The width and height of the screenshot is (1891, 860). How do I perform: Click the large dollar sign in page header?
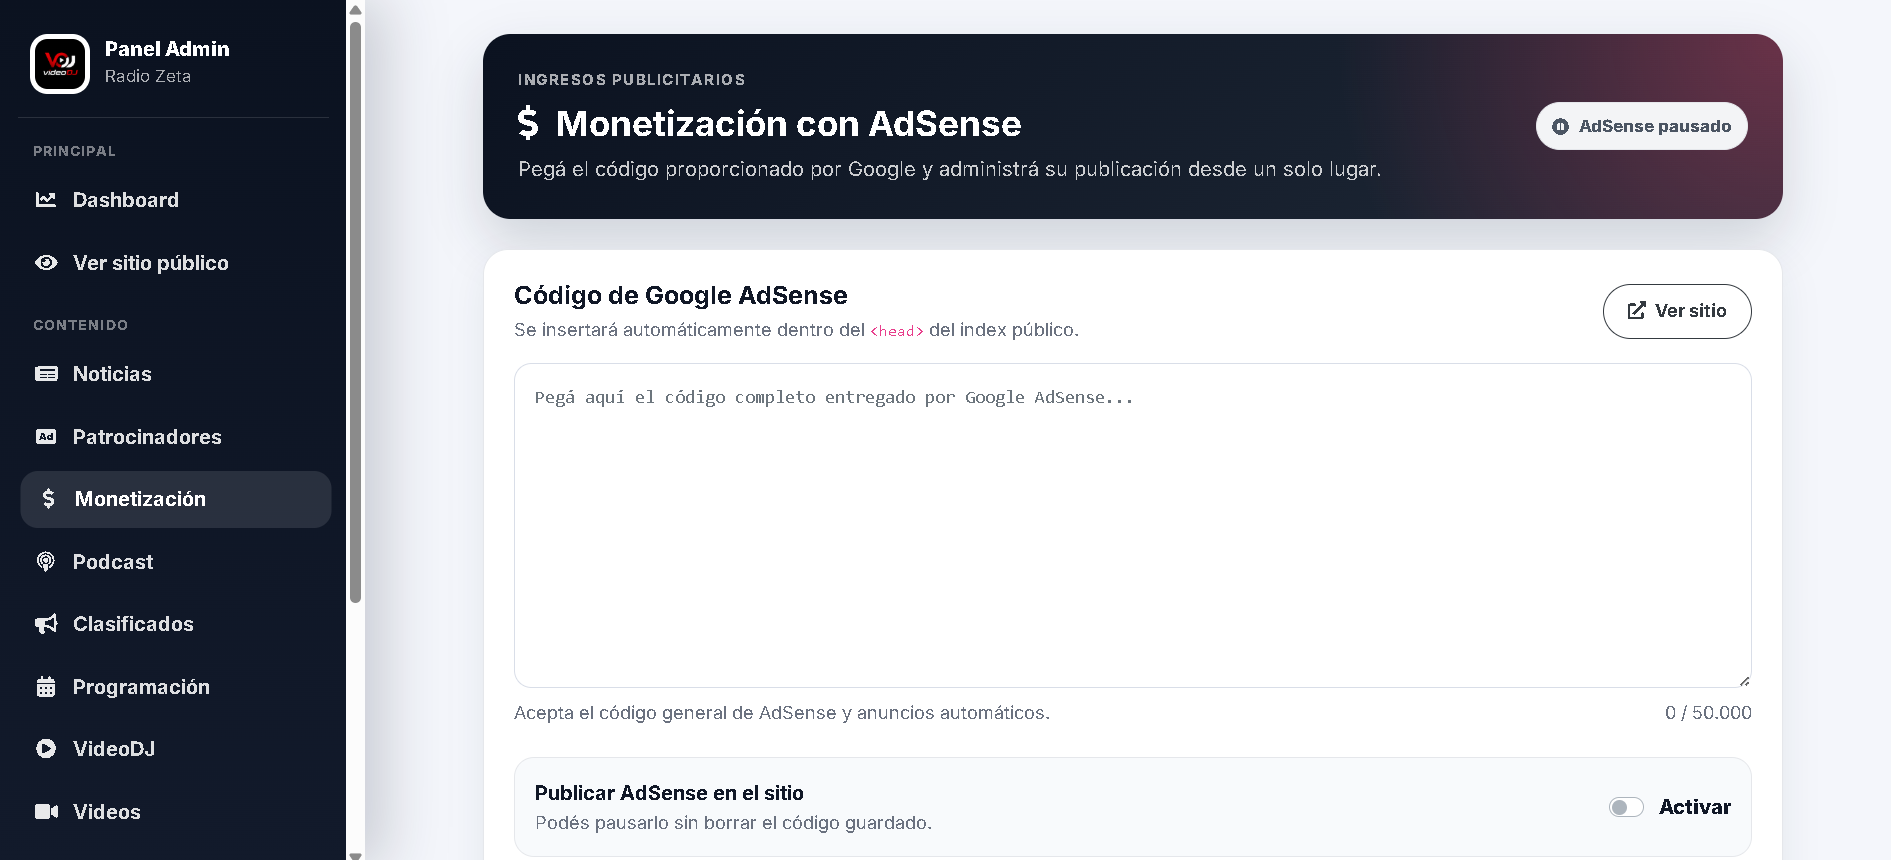(x=528, y=123)
